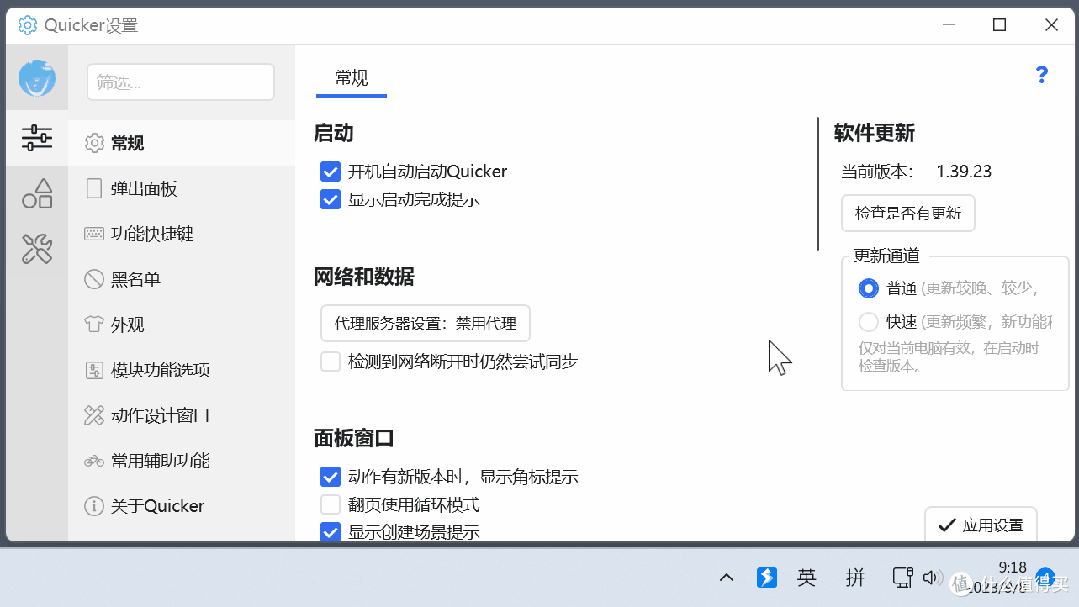1079x607 pixels.
Task: Open the 功能快捷键 settings page
Action: tap(182, 234)
